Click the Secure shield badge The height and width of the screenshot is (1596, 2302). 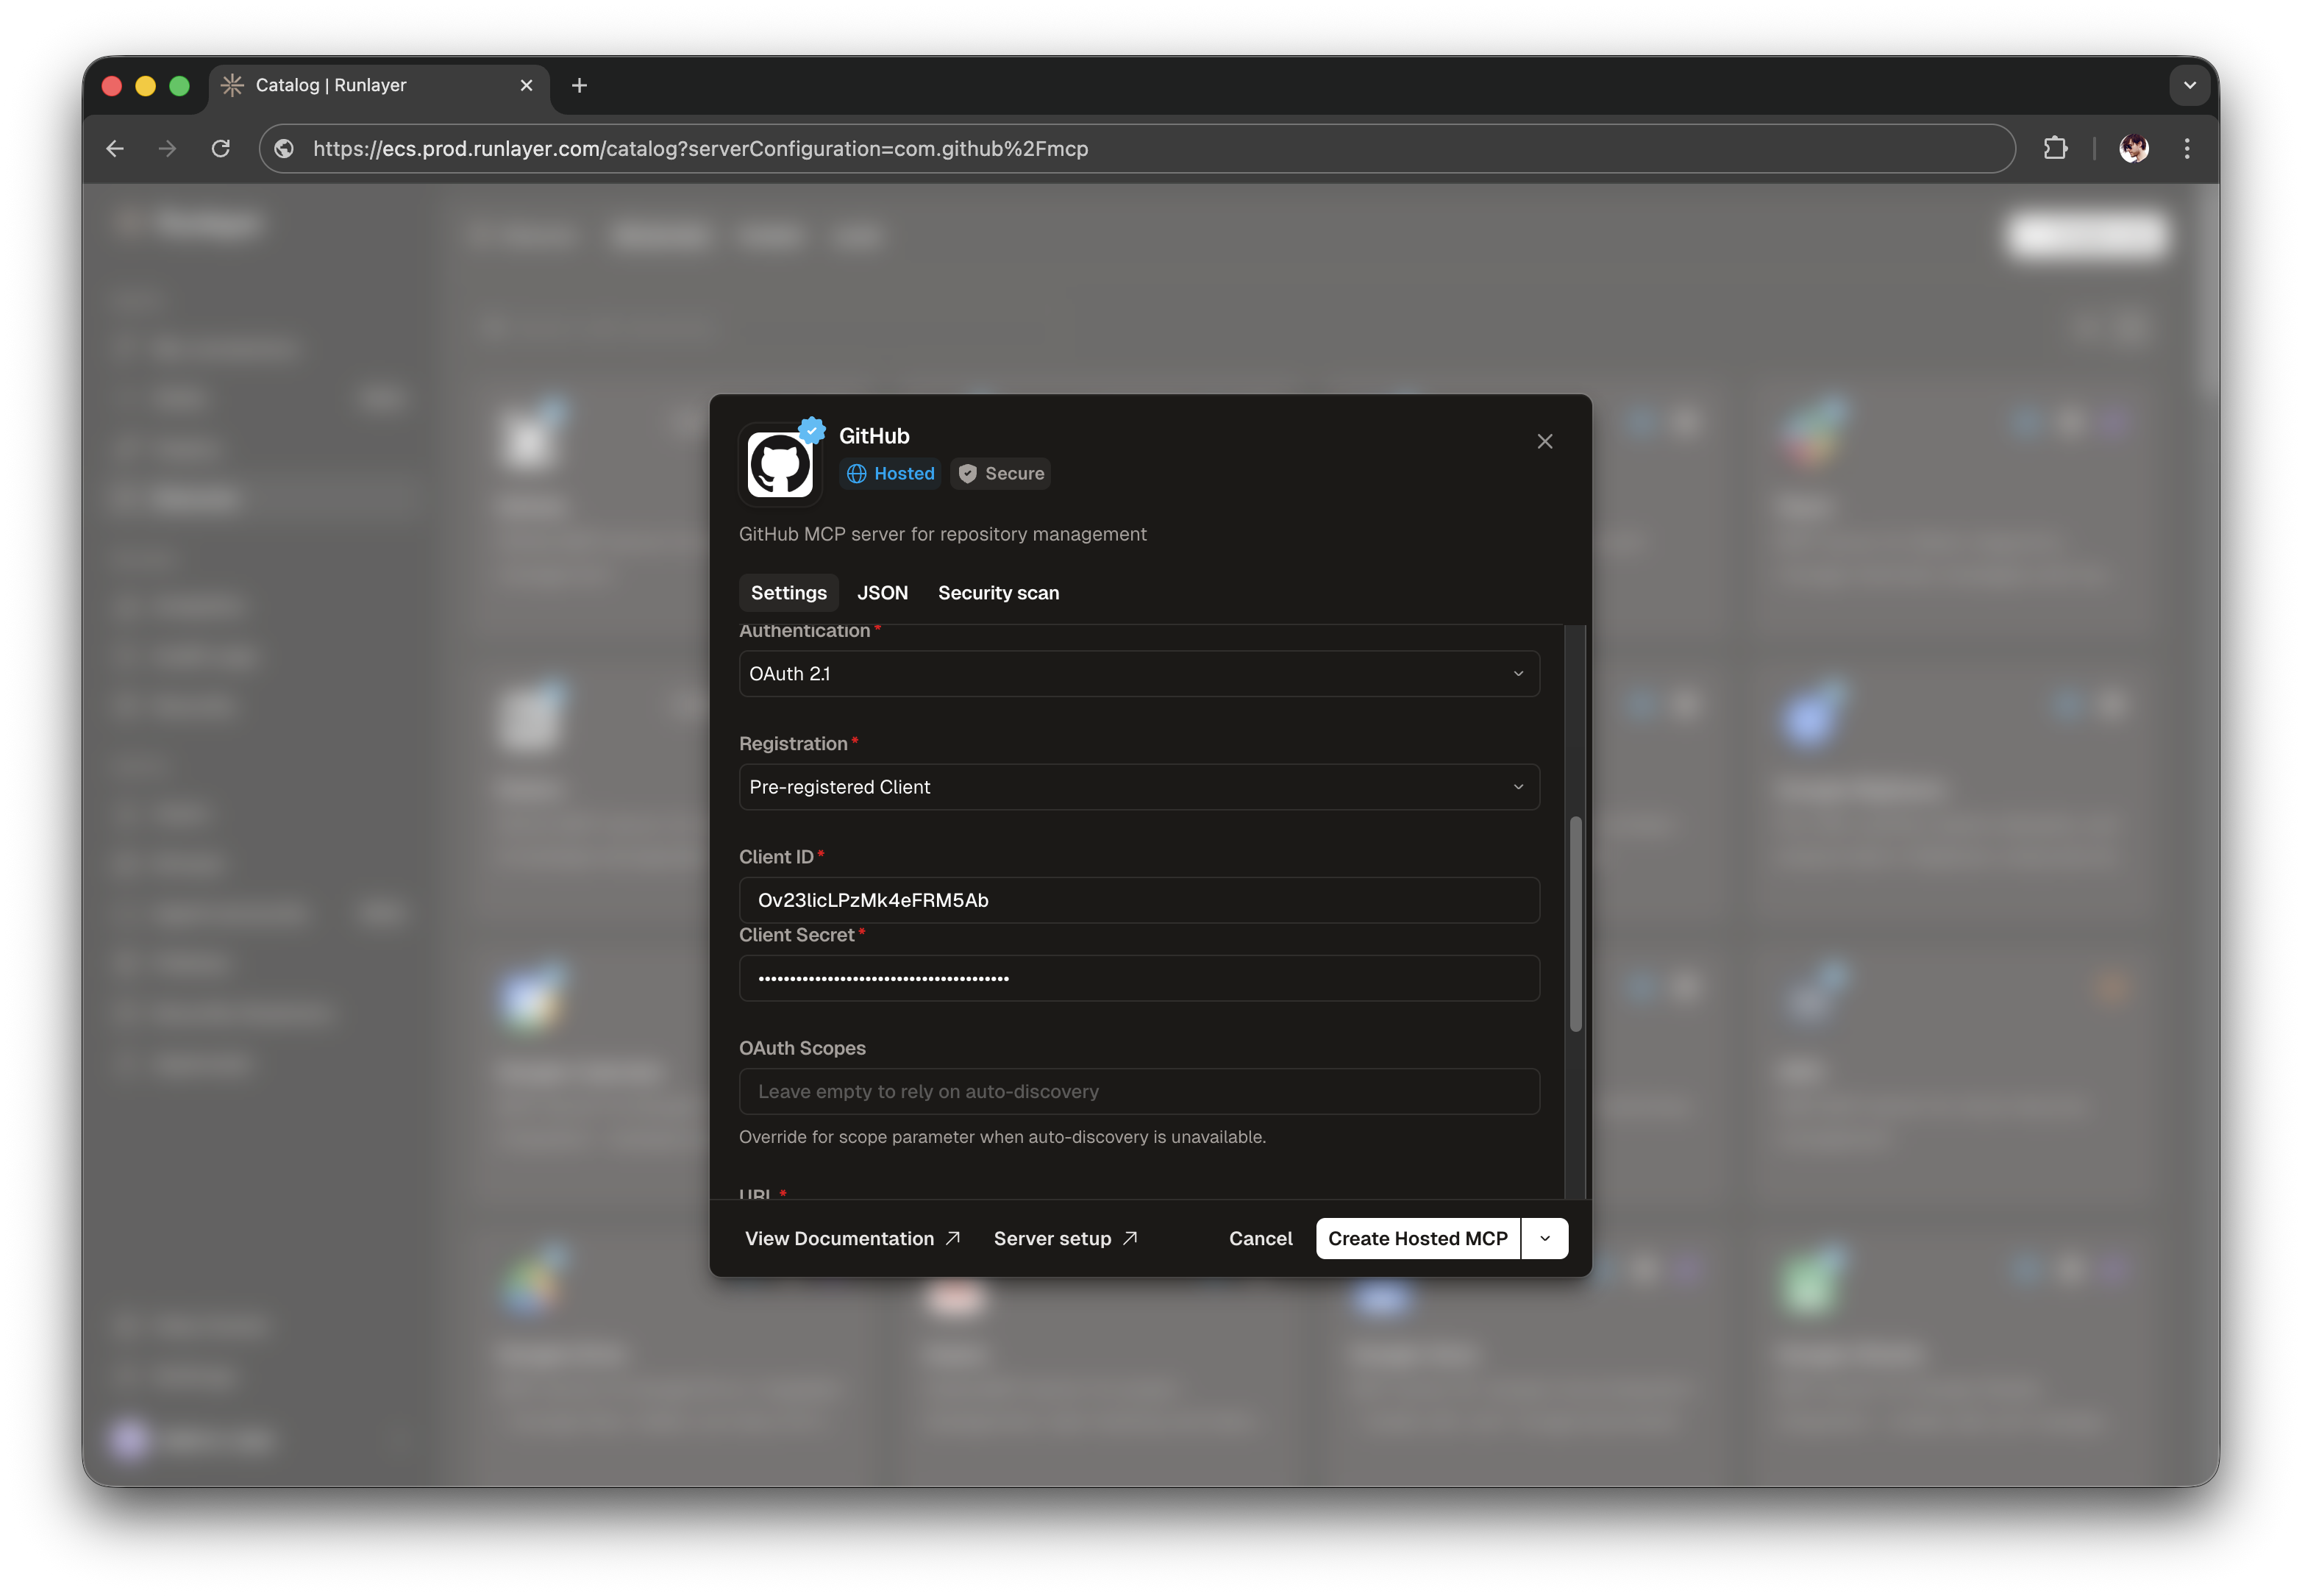click(999, 473)
